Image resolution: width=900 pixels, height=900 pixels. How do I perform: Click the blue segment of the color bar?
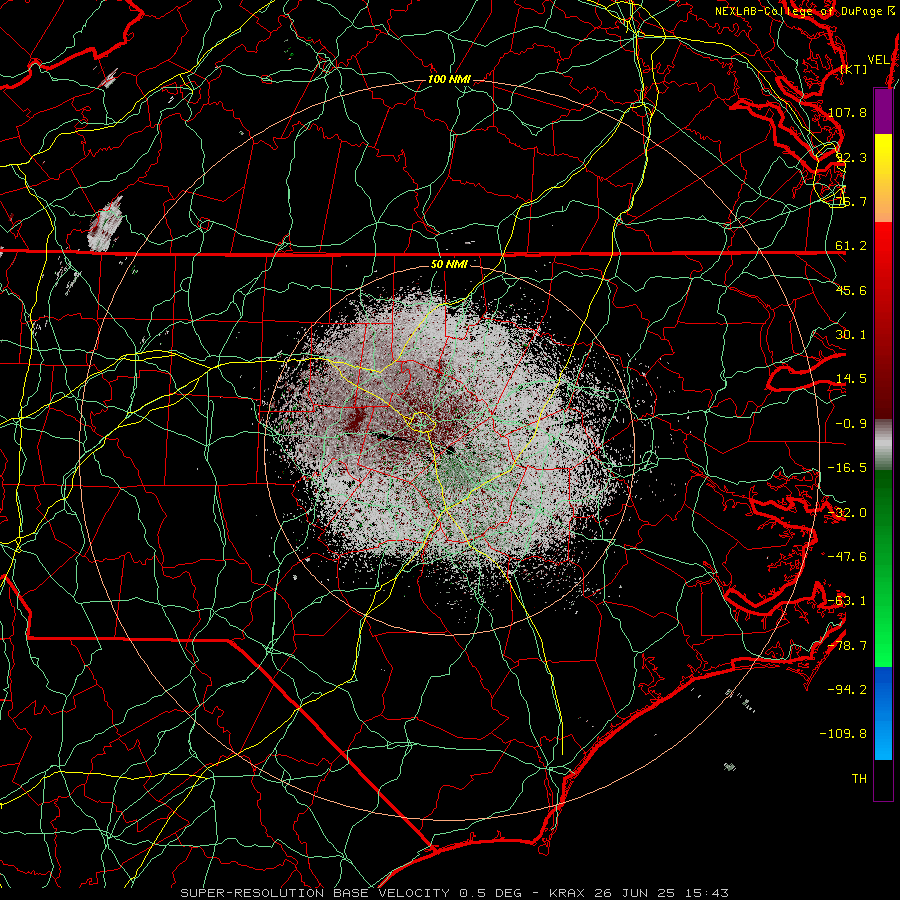[x=883, y=713]
